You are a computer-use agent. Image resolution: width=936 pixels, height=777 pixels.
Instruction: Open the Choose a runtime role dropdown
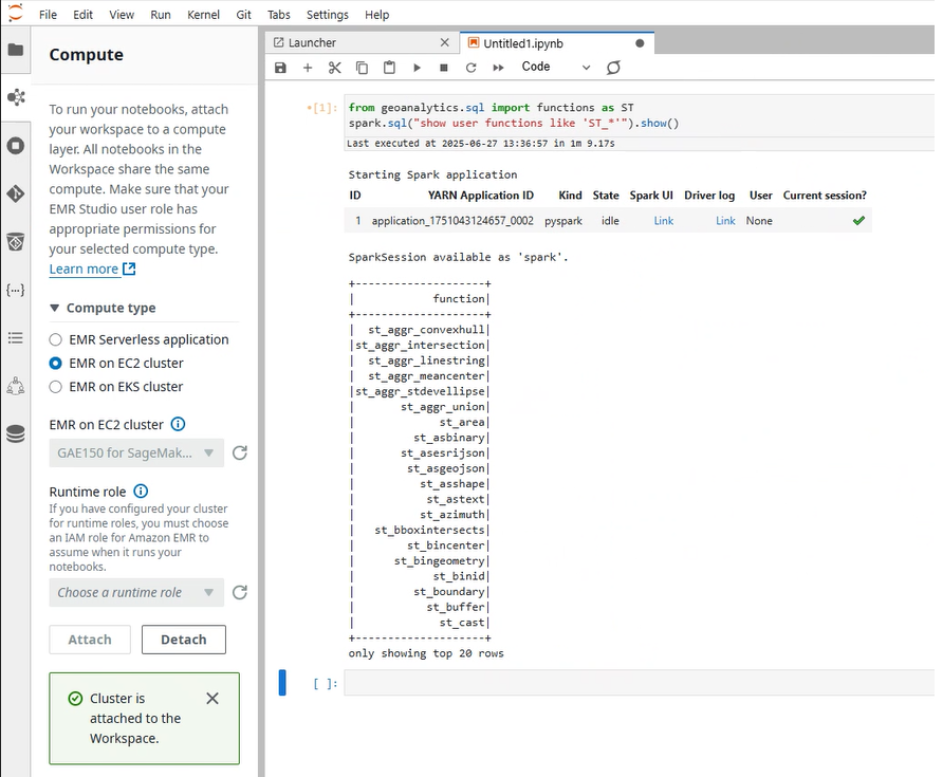tap(136, 593)
